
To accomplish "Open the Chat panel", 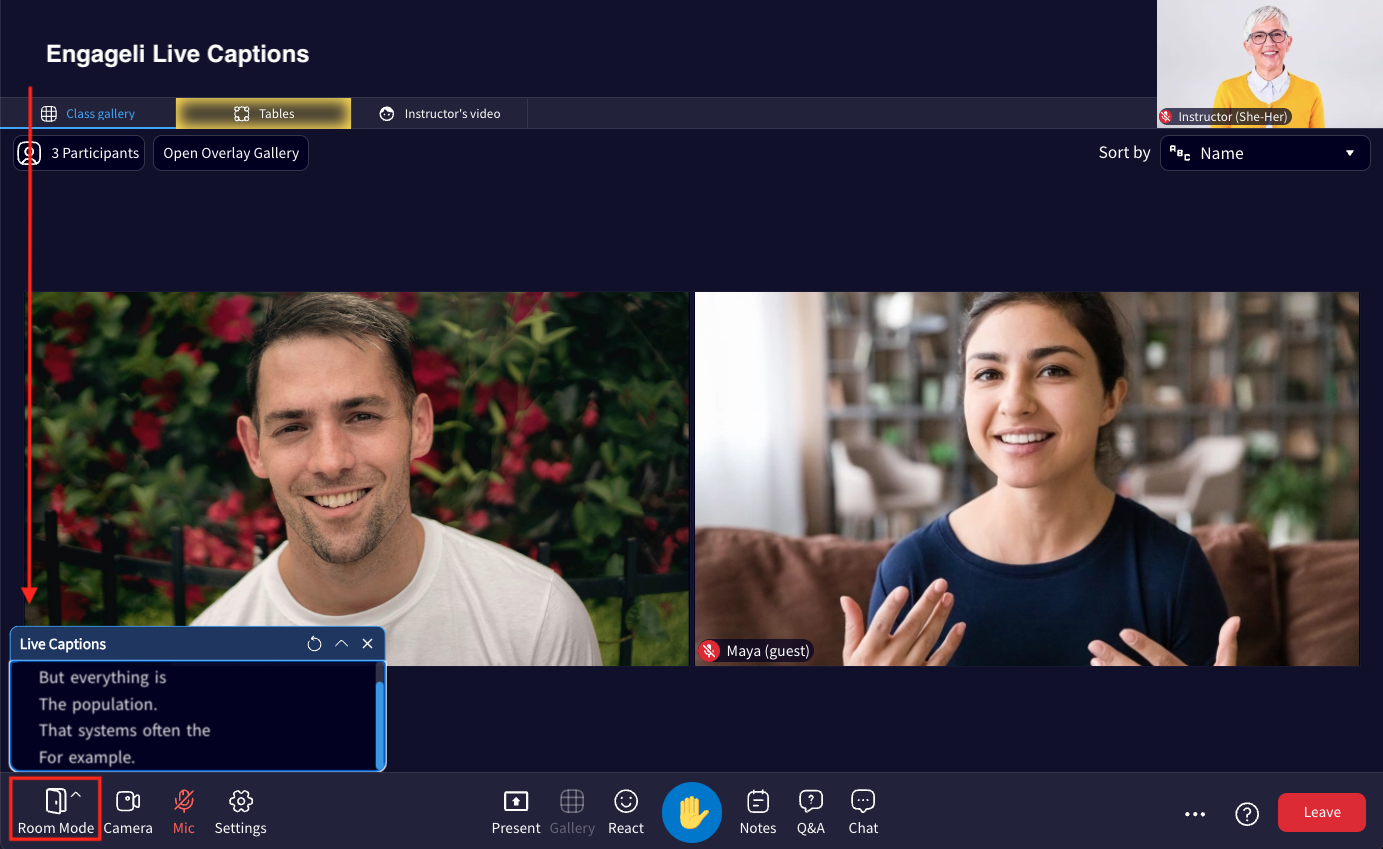I will [x=863, y=811].
